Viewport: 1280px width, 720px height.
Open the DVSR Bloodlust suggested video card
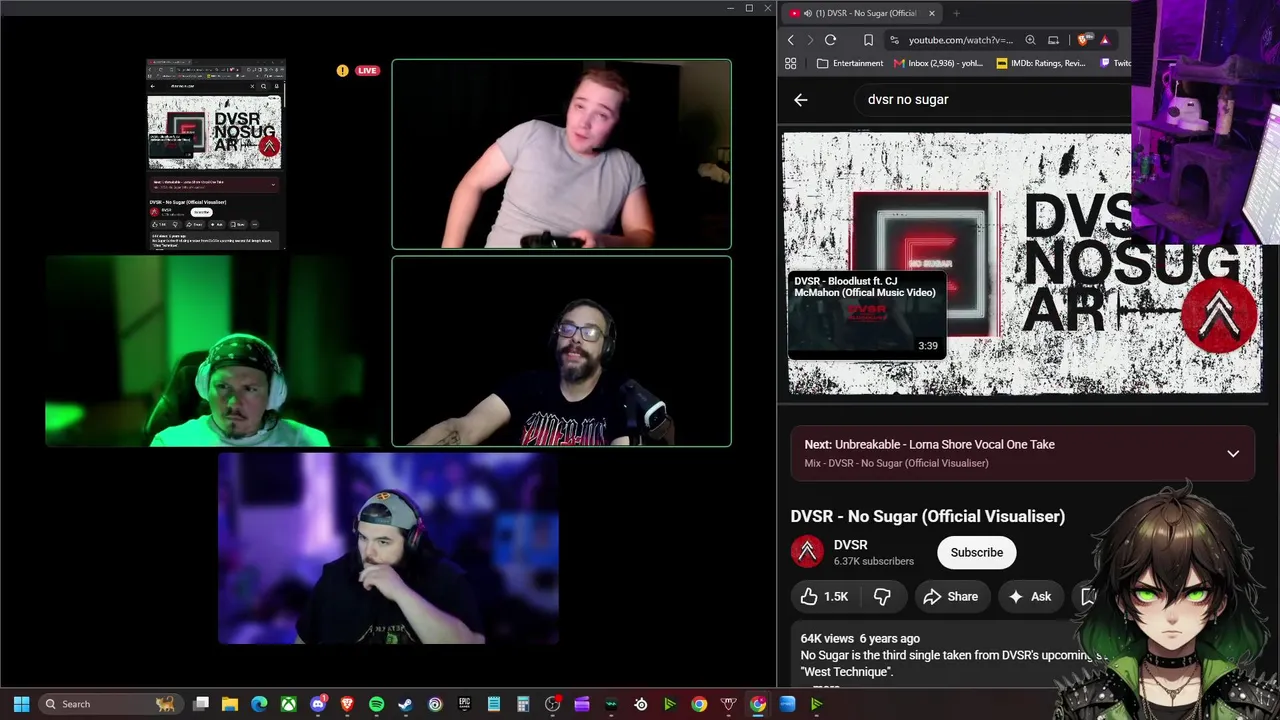pos(867,316)
